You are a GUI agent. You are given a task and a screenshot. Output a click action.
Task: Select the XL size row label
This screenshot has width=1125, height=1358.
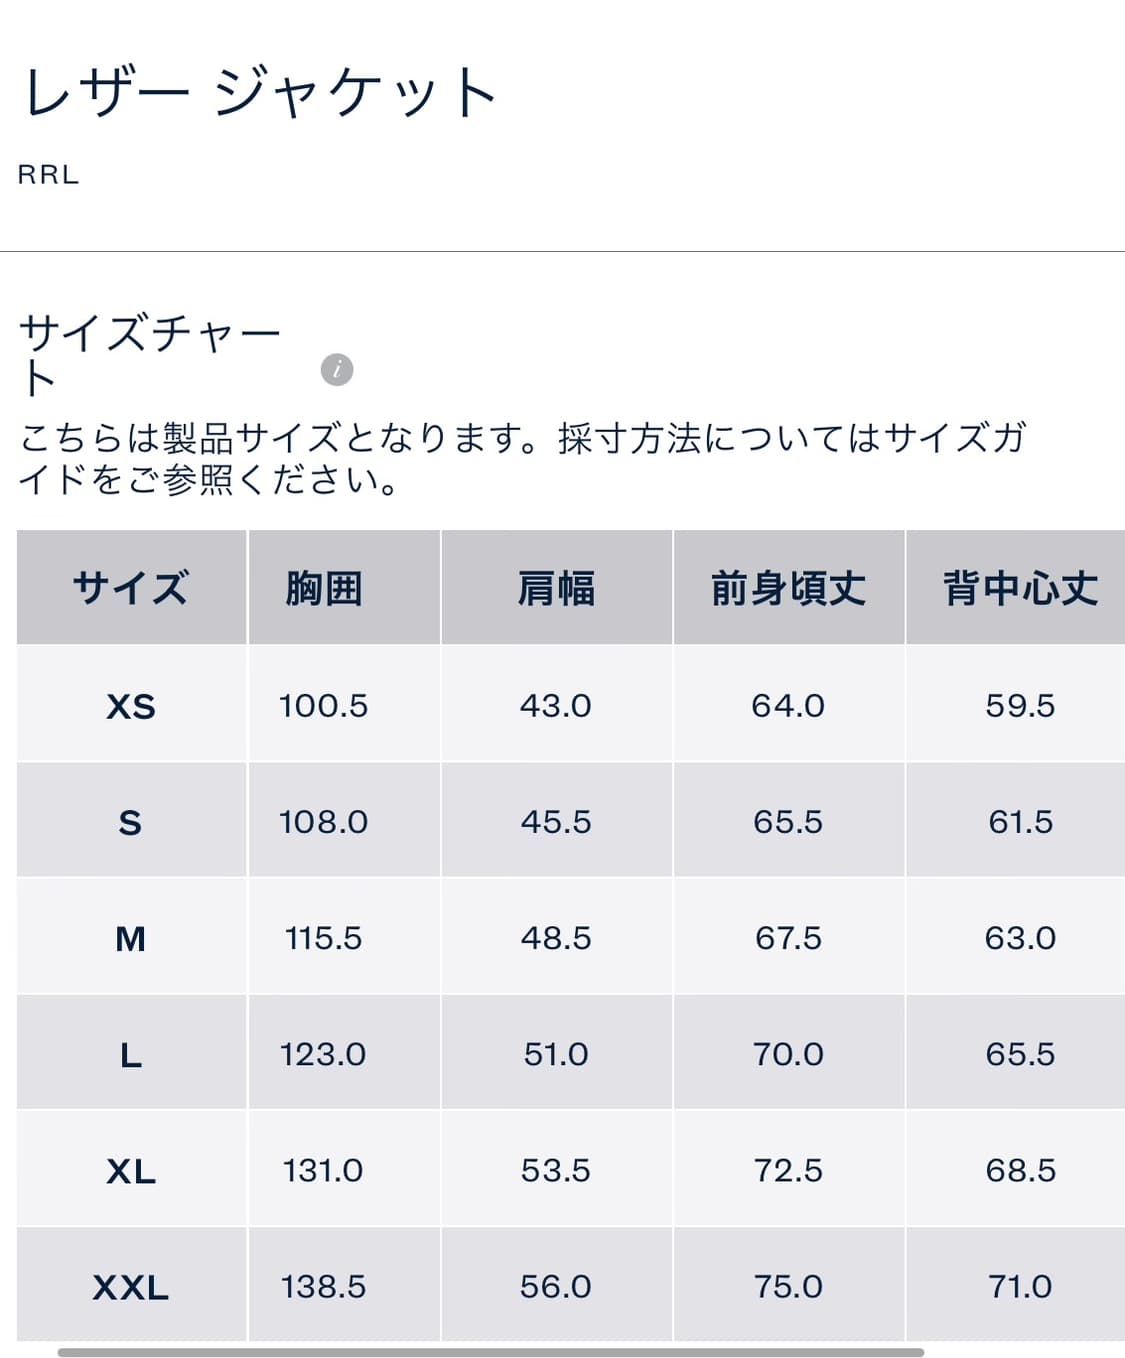tap(130, 1168)
